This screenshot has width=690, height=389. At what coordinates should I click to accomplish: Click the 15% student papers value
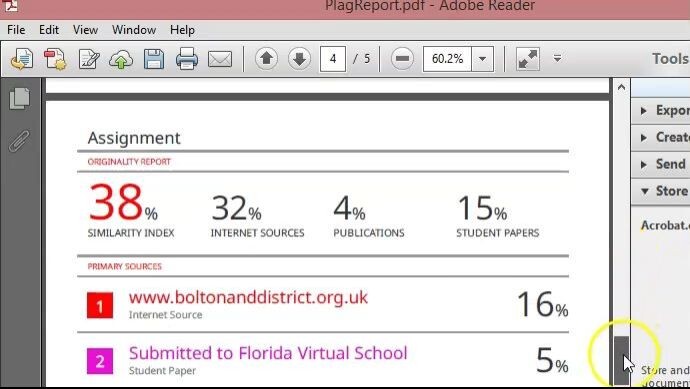pyautogui.click(x=482, y=208)
